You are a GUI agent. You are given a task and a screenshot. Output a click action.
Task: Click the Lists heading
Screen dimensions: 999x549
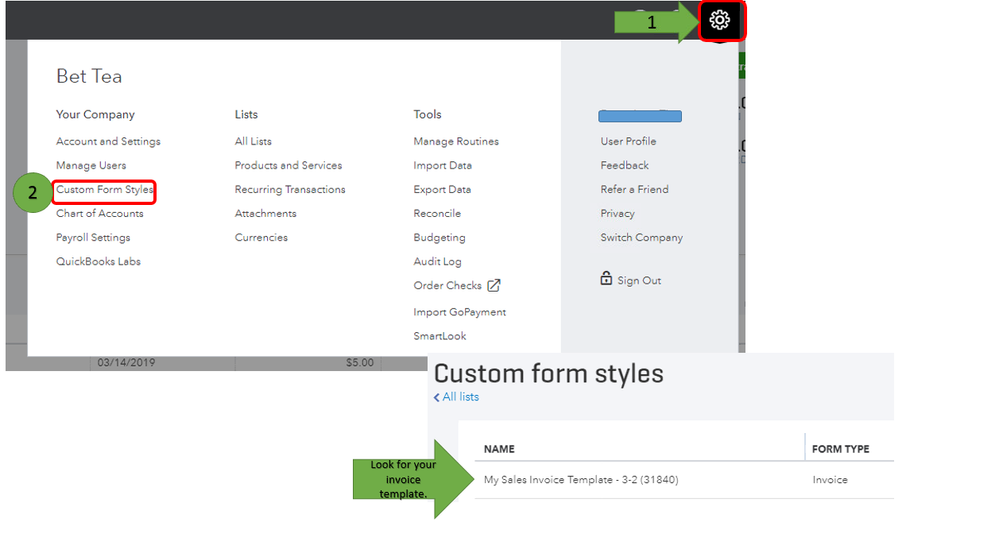pyautogui.click(x=246, y=115)
